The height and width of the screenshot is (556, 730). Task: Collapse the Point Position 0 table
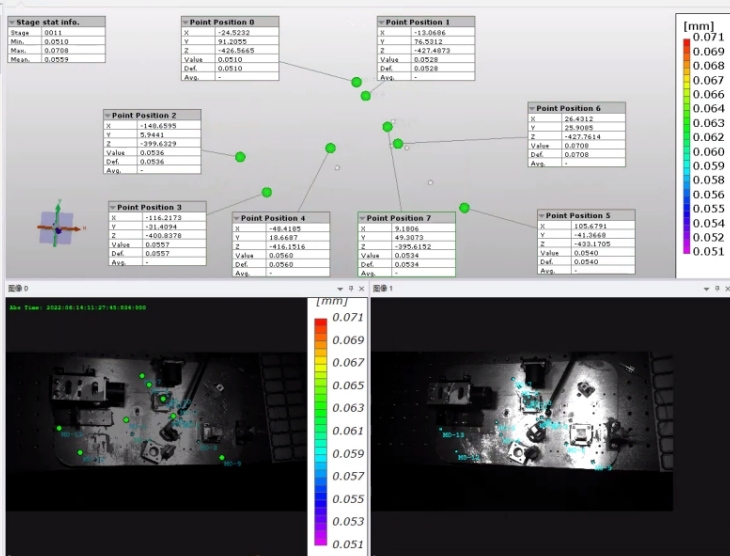click(x=187, y=22)
